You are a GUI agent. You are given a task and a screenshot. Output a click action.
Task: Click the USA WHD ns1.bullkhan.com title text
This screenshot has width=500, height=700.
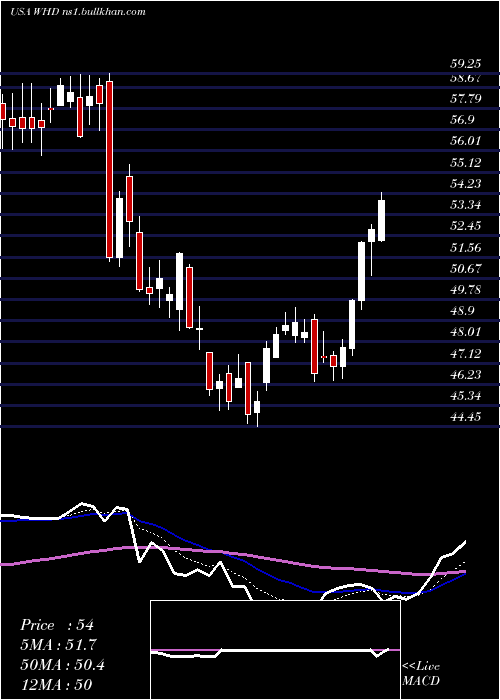click(77, 12)
